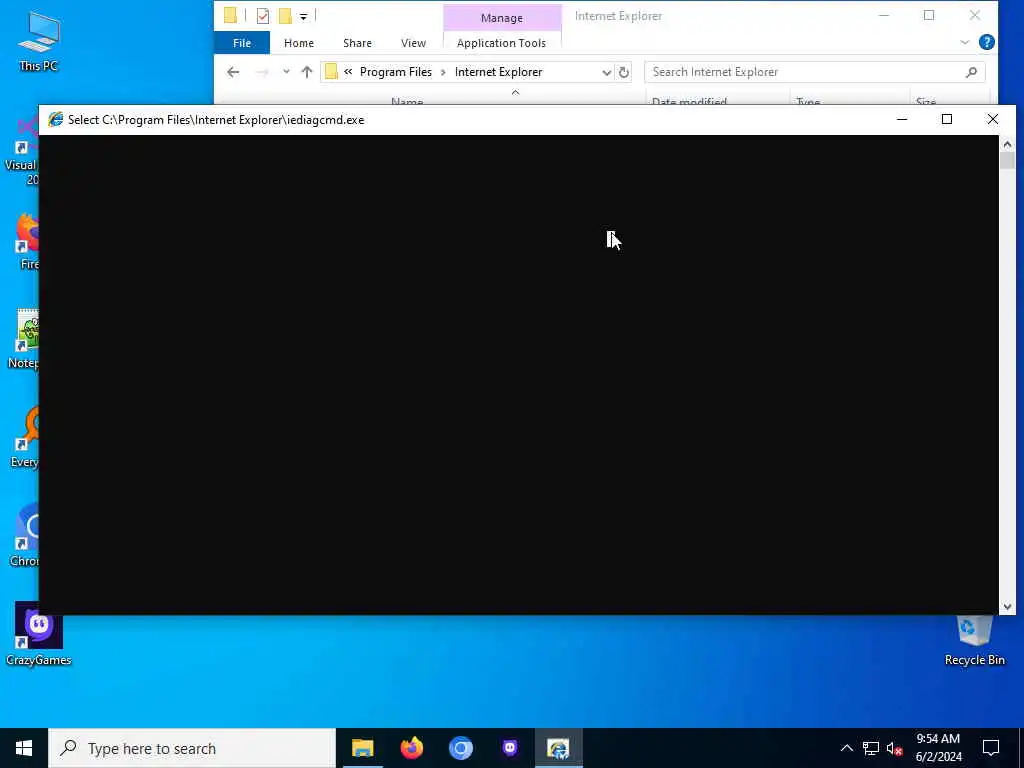1024x768 pixels.
Task: Click Properties icon in Quick Access Toolbar
Action: [263, 16]
